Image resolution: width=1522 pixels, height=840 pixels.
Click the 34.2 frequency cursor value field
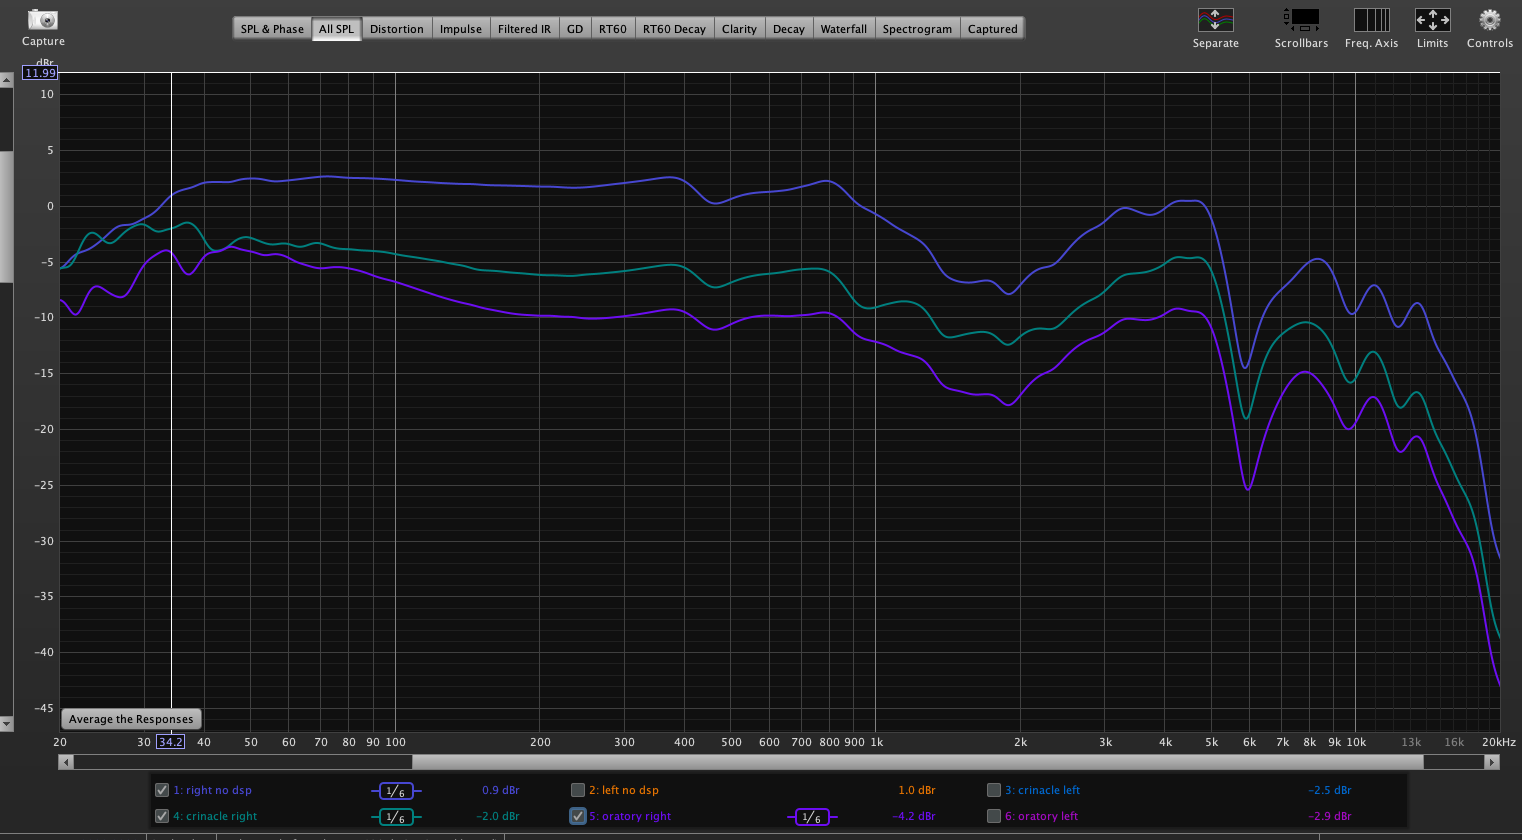tap(171, 742)
